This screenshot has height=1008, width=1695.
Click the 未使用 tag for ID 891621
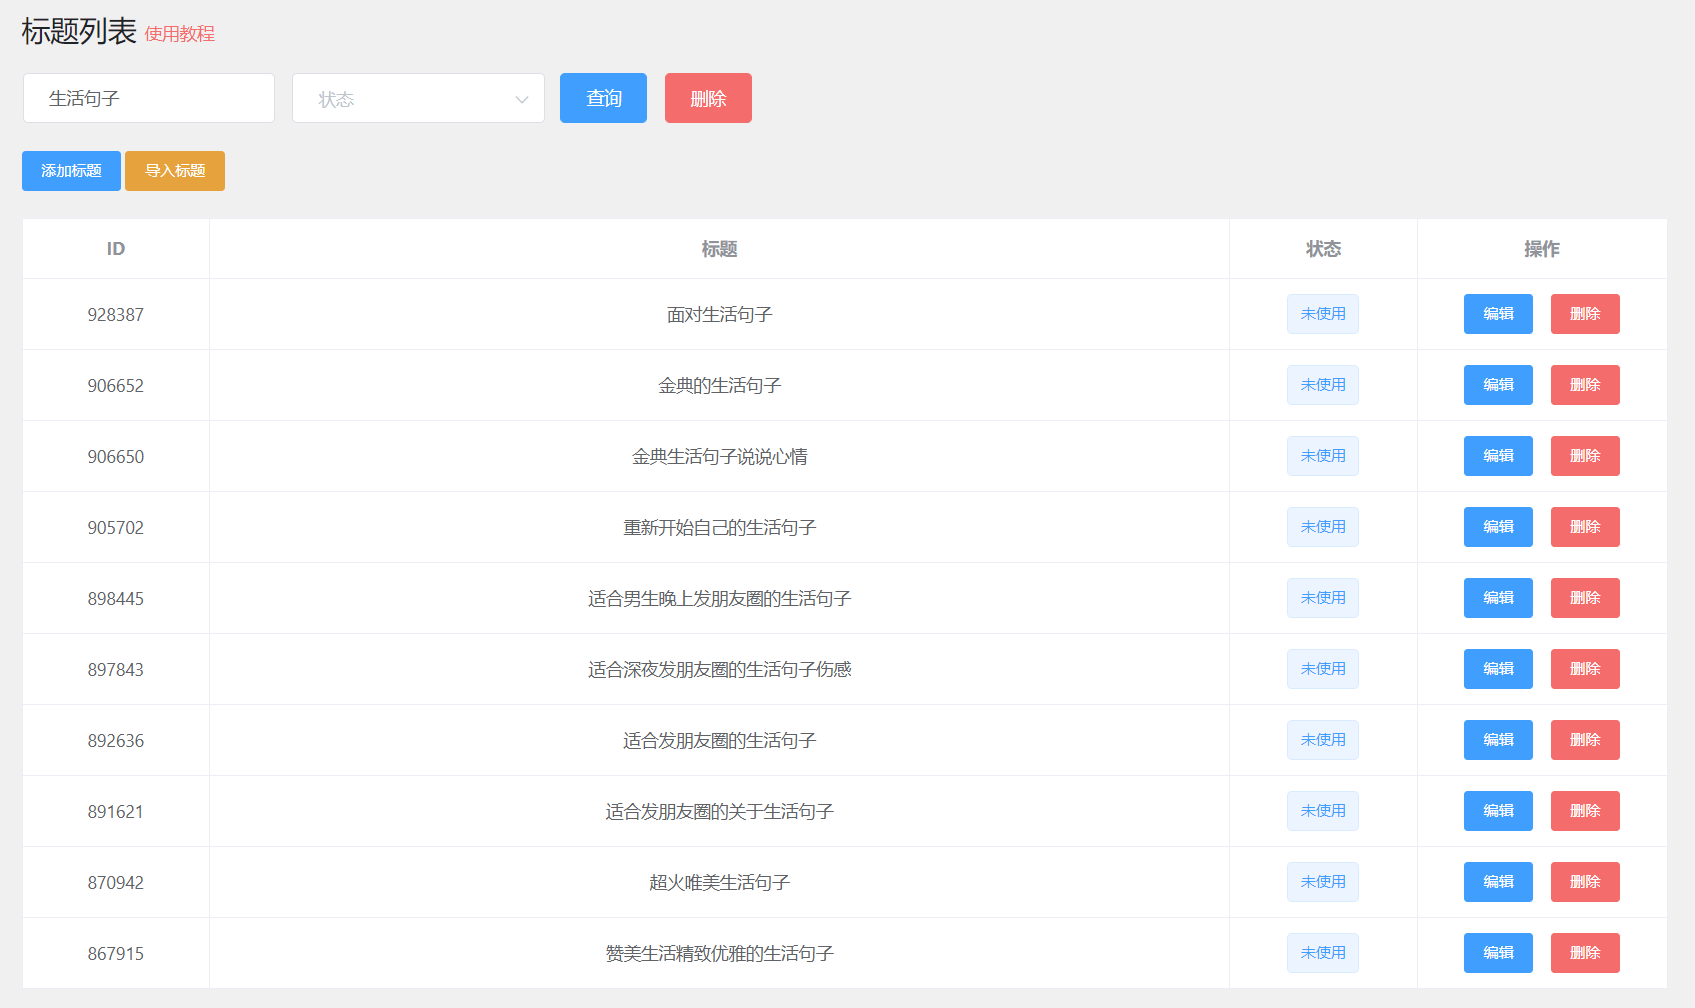pos(1323,811)
